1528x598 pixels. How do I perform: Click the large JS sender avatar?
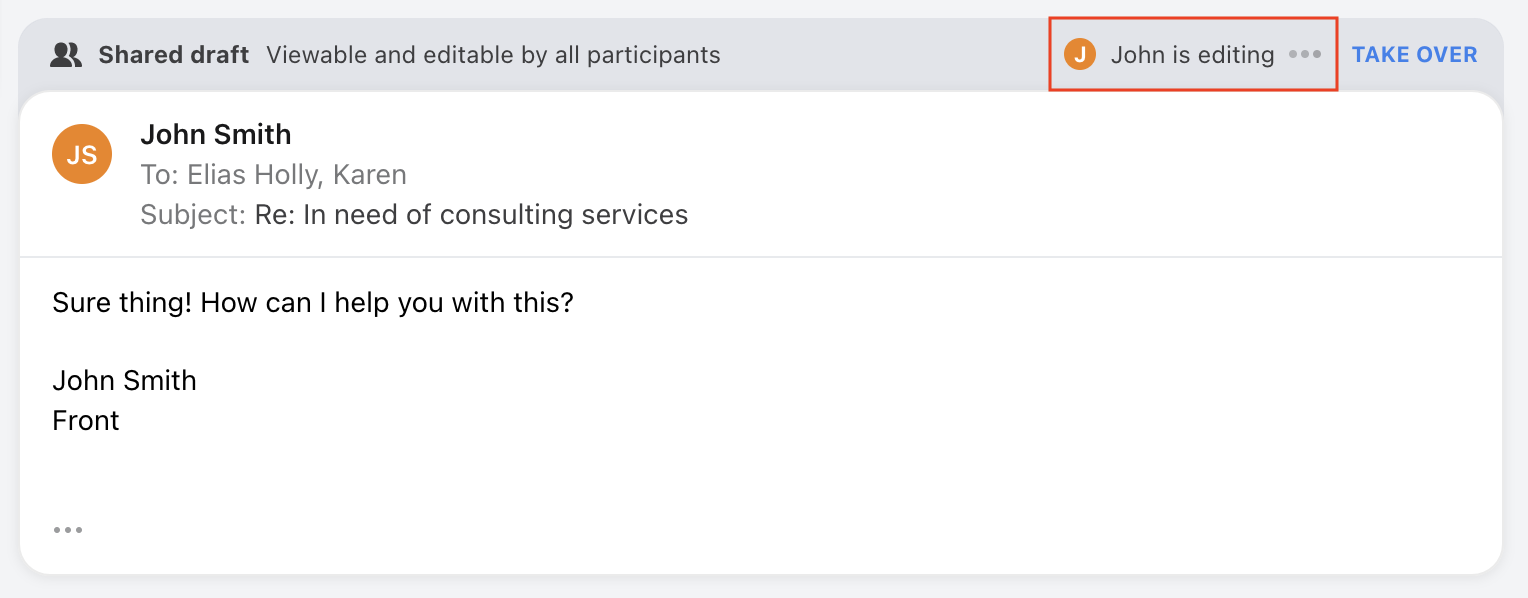82,154
